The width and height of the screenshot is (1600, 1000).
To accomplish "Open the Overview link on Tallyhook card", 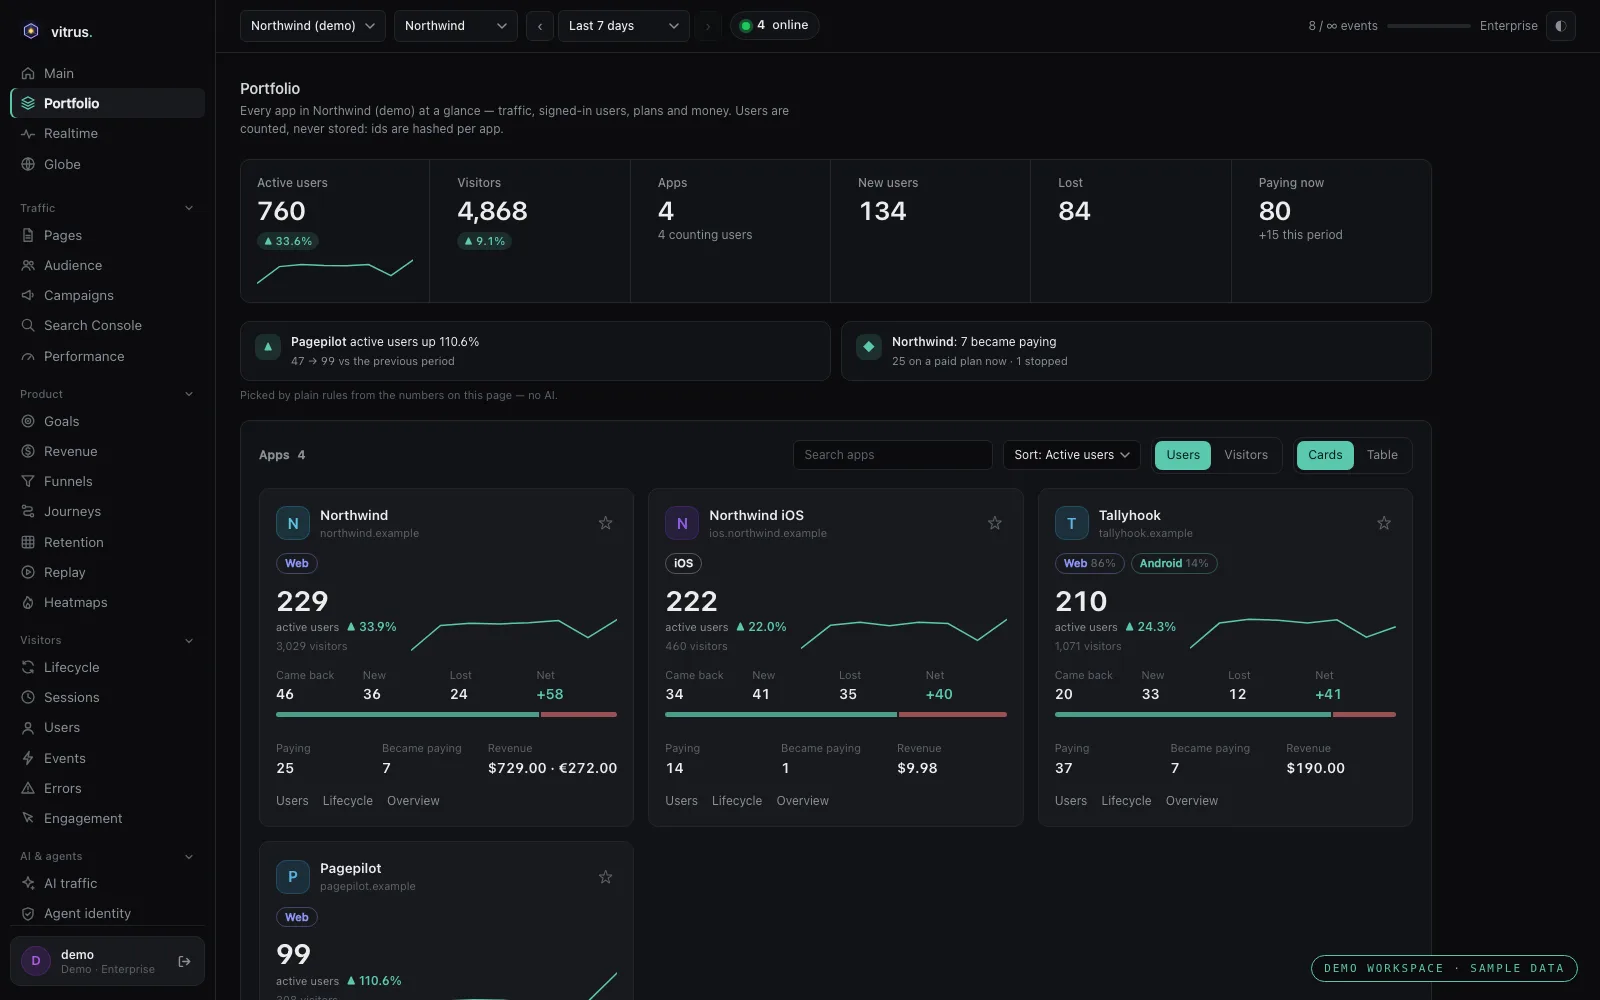I will pos(1191,801).
